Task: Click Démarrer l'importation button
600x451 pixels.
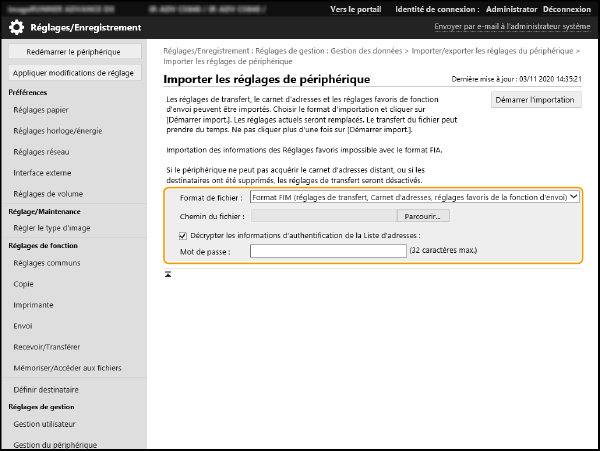Action: (x=536, y=100)
